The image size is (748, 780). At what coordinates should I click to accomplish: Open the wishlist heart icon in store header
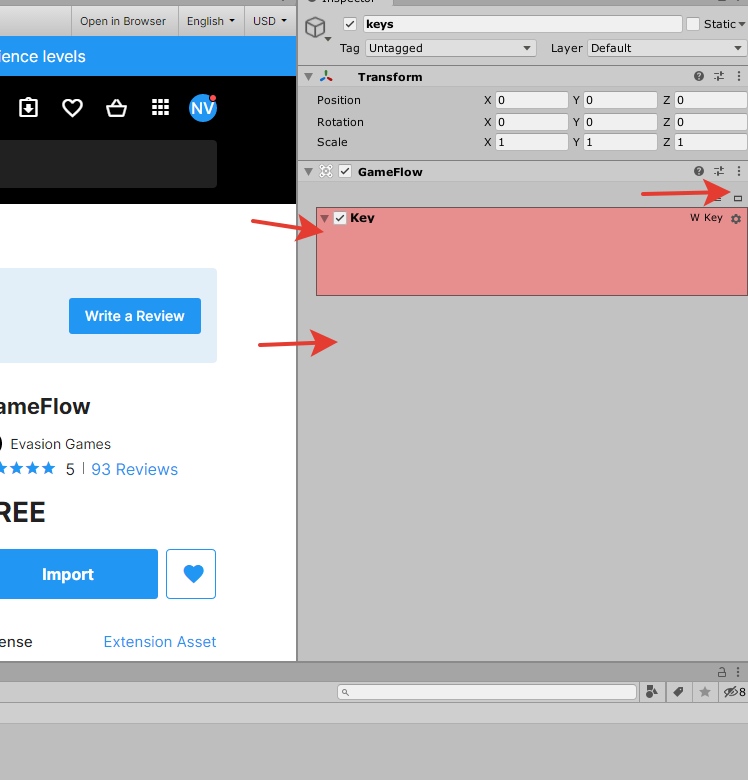72,107
